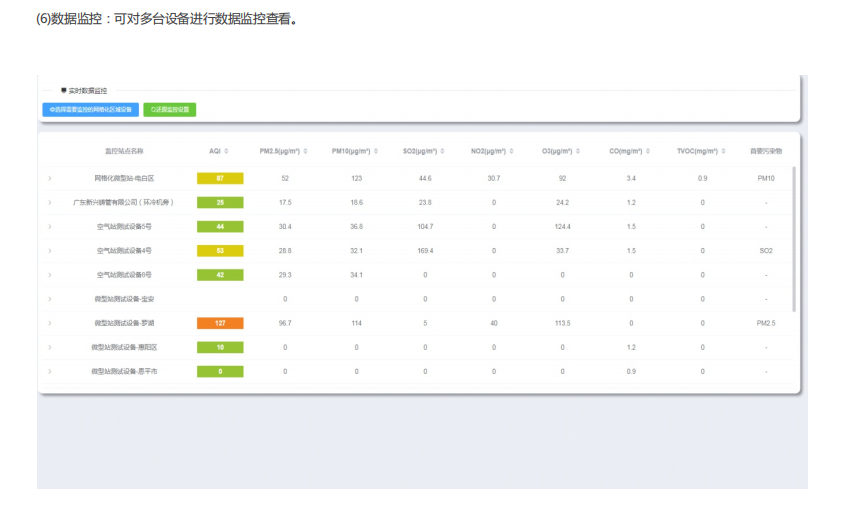This screenshot has width=846, height=521.
Task: Expand the 网格化微型站-电白区 row
Action: coord(49,178)
